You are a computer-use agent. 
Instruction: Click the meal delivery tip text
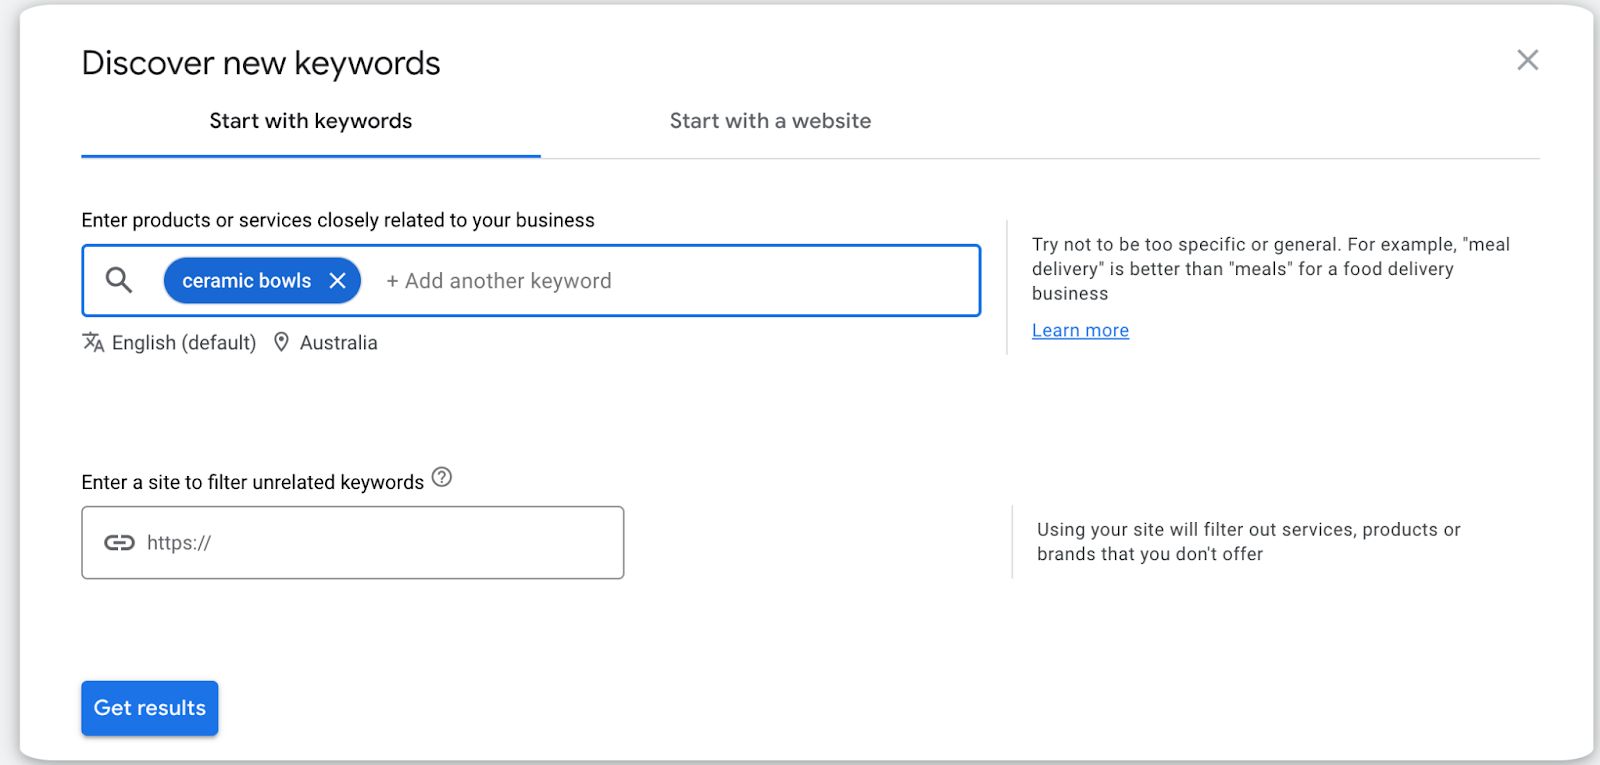point(1270,269)
